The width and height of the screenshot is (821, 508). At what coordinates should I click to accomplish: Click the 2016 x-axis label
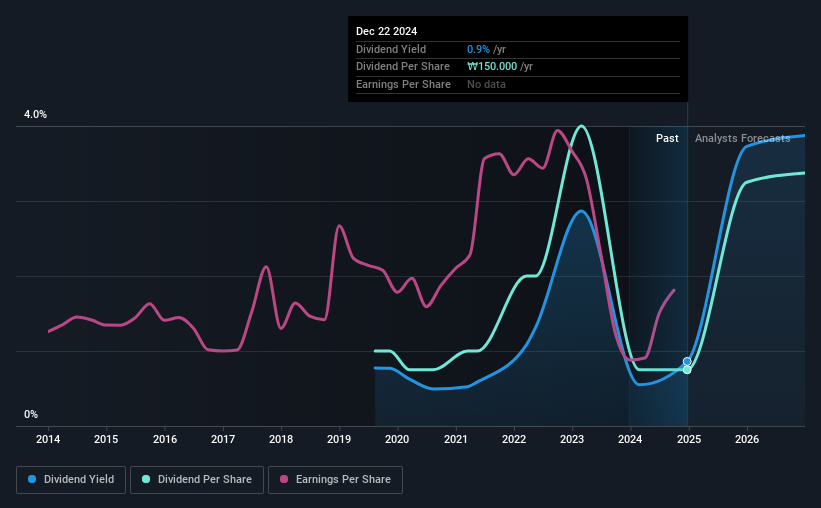165,439
